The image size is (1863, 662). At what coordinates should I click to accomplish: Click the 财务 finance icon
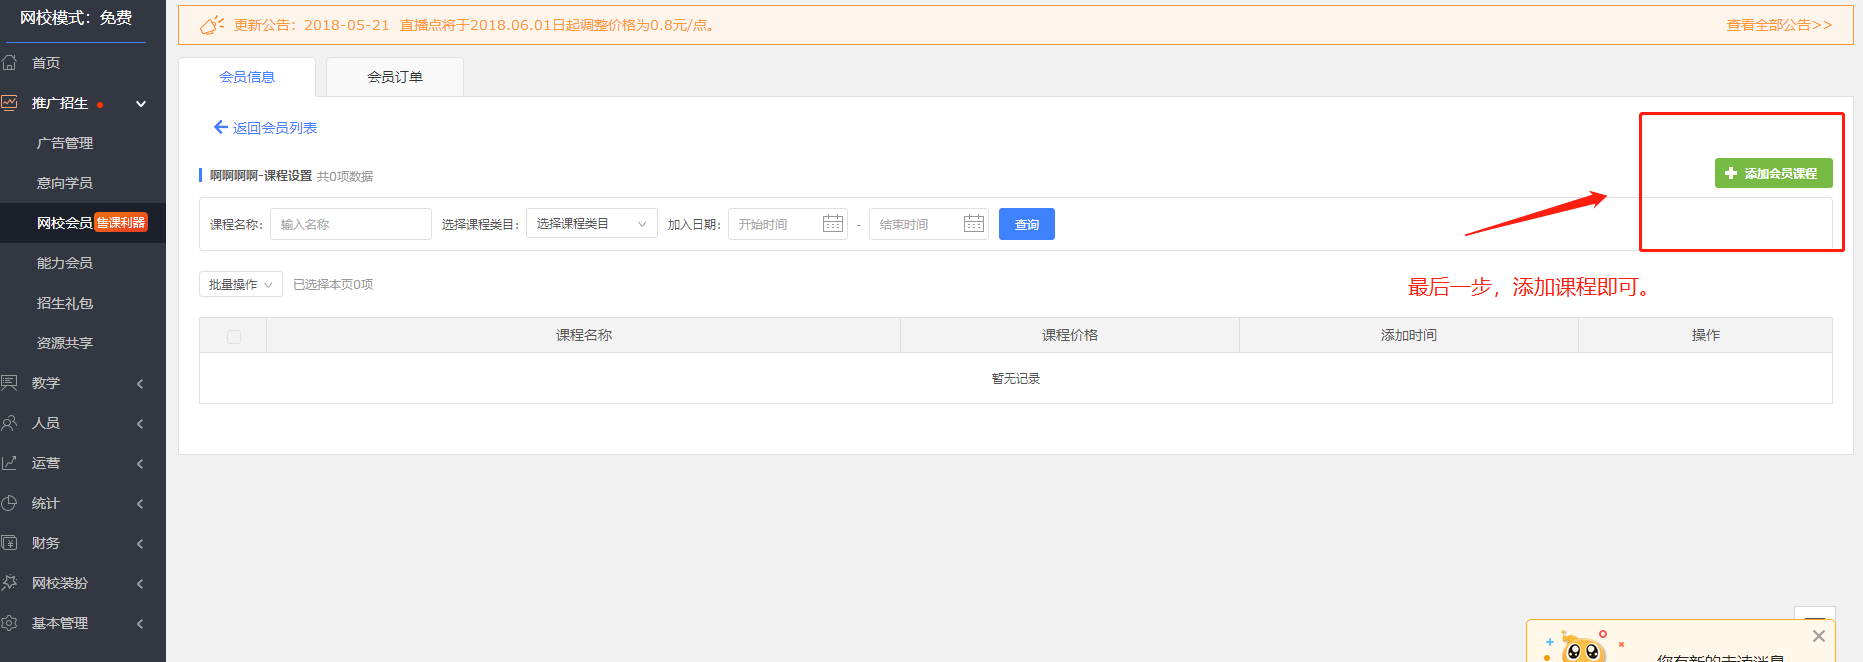tap(10, 543)
